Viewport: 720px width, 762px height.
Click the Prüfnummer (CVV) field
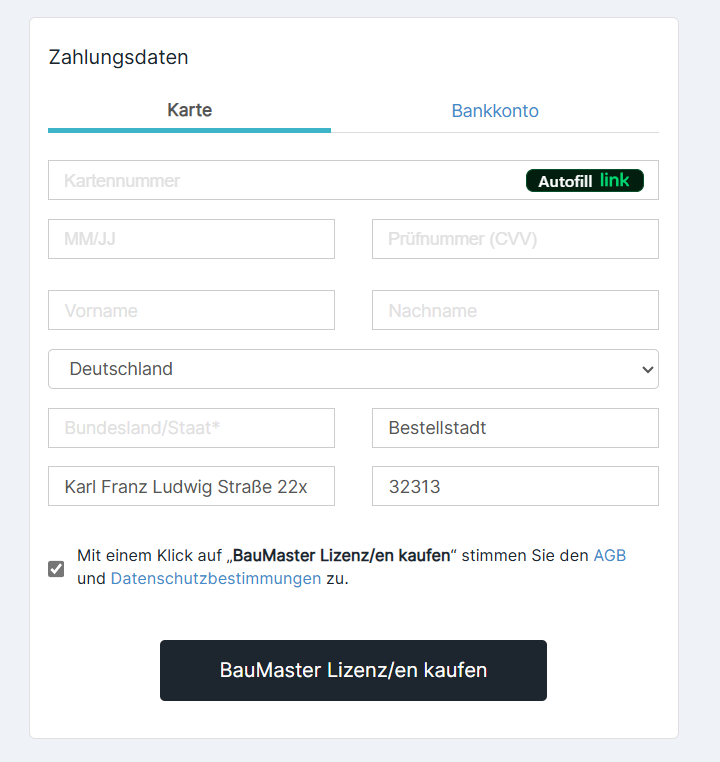click(515, 239)
